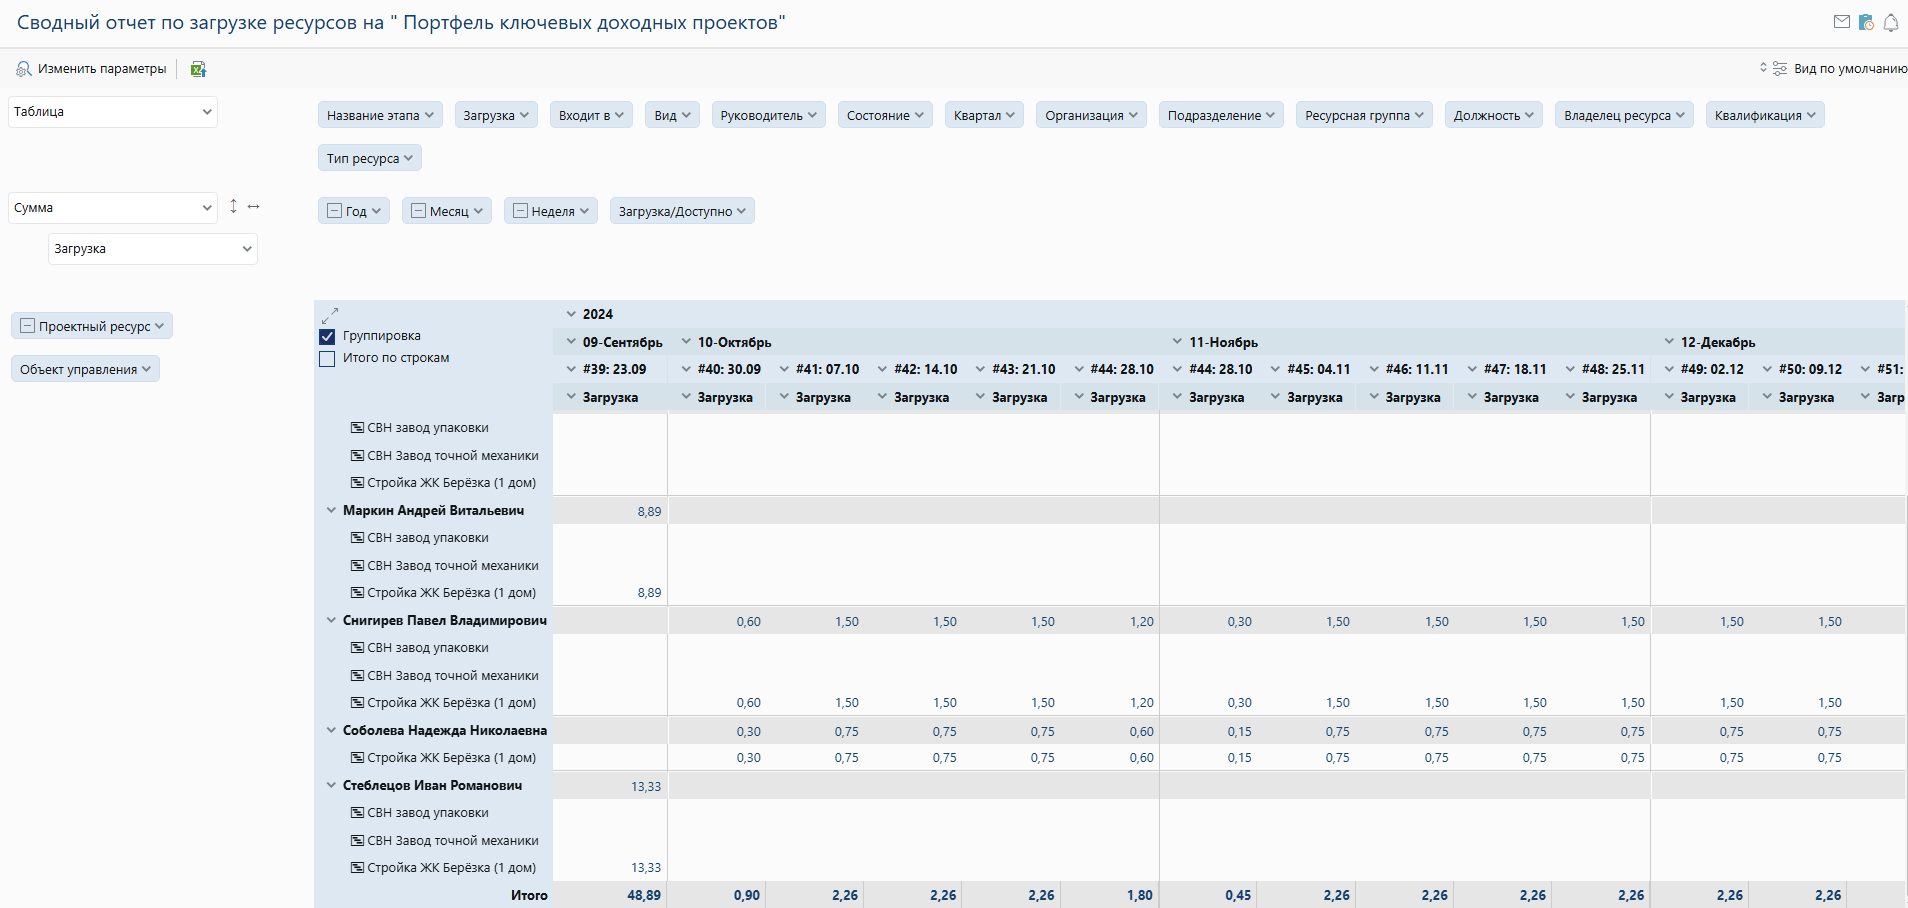Uncheck the Группировка checkbox

[x=327, y=337]
